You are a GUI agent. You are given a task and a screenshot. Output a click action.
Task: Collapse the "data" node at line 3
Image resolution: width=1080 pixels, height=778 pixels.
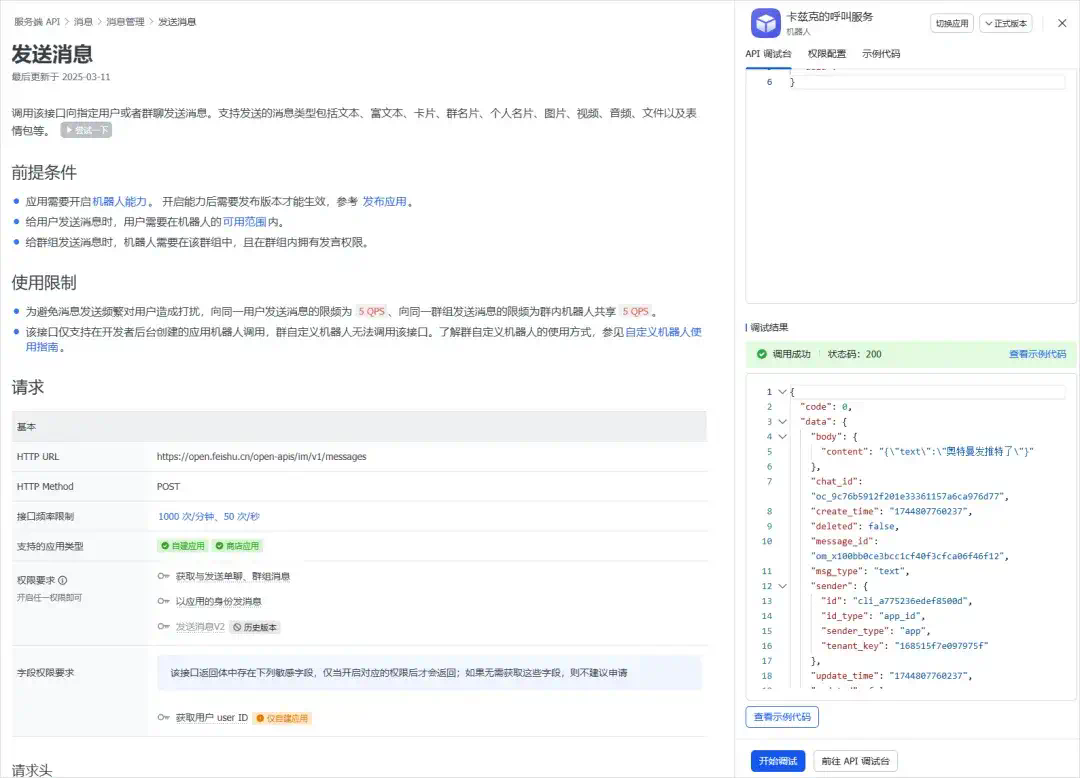pos(782,421)
